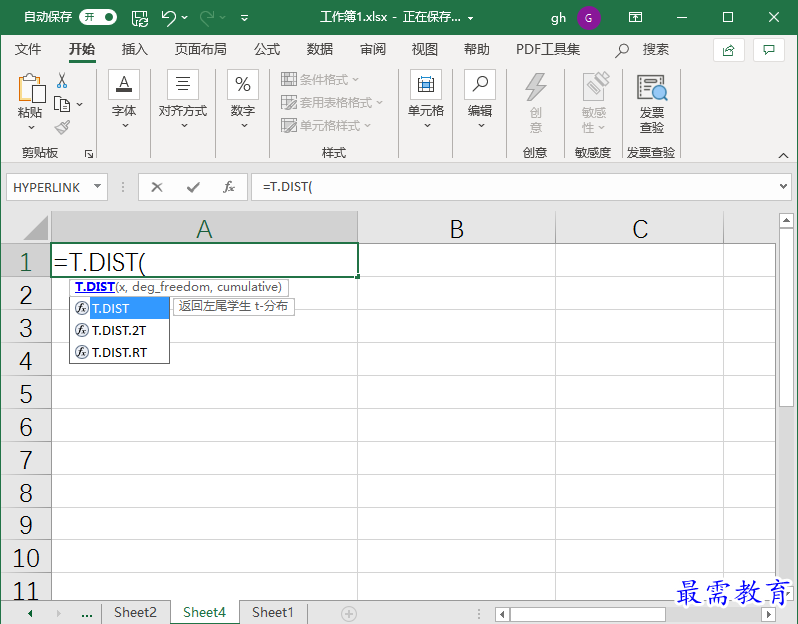Select T.DIST.RT in the autocomplete list

(120, 352)
